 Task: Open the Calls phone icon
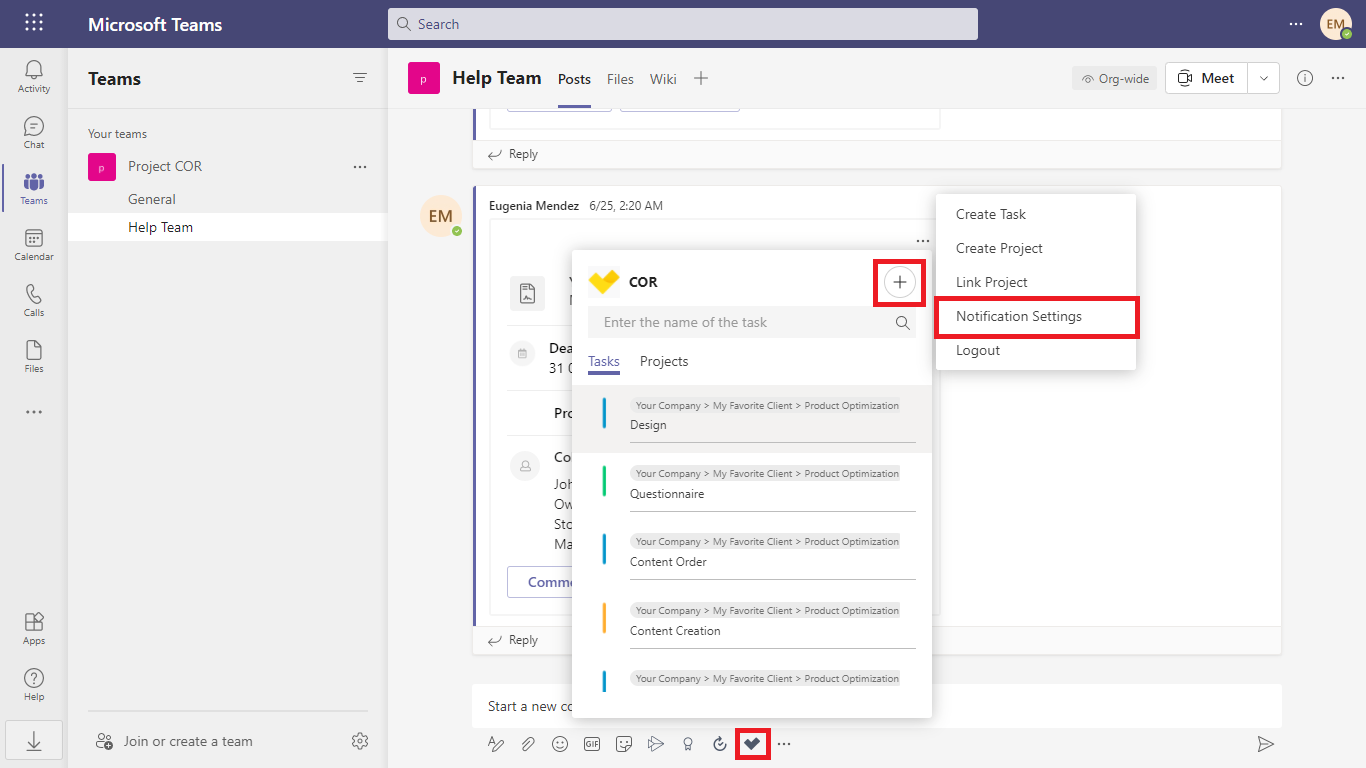click(34, 300)
